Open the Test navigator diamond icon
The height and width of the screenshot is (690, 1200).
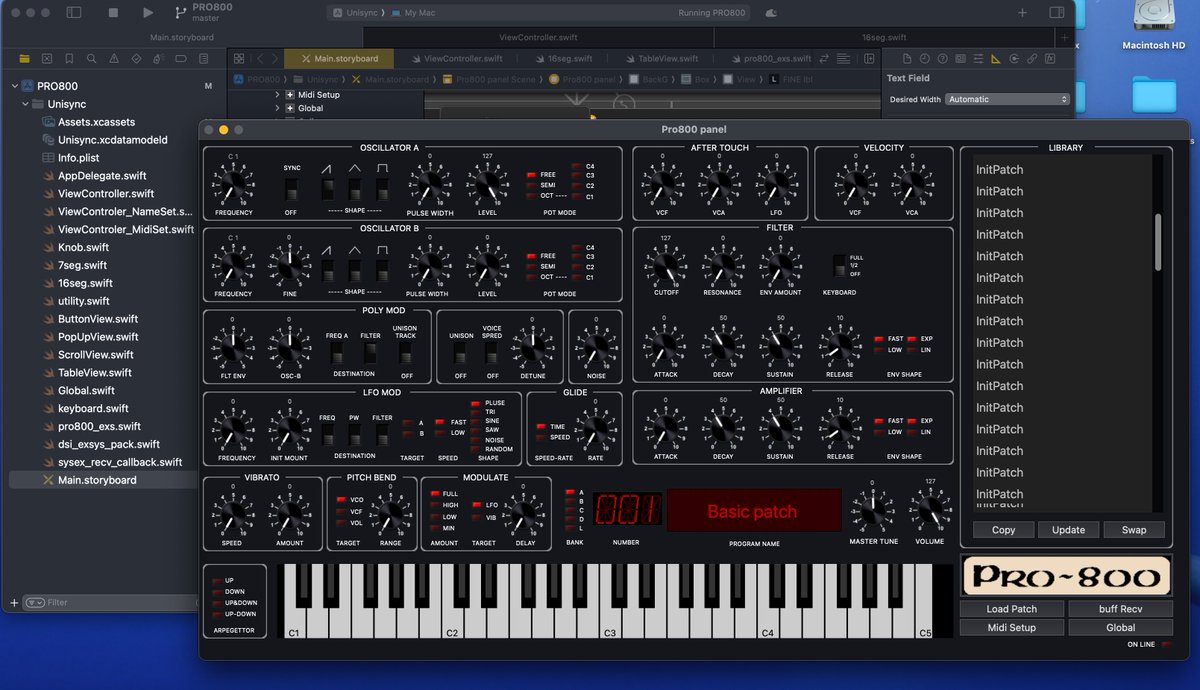tap(137, 59)
